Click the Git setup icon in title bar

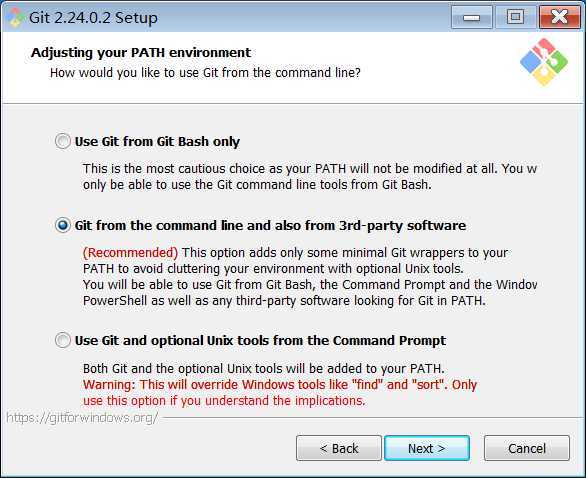click(15, 17)
